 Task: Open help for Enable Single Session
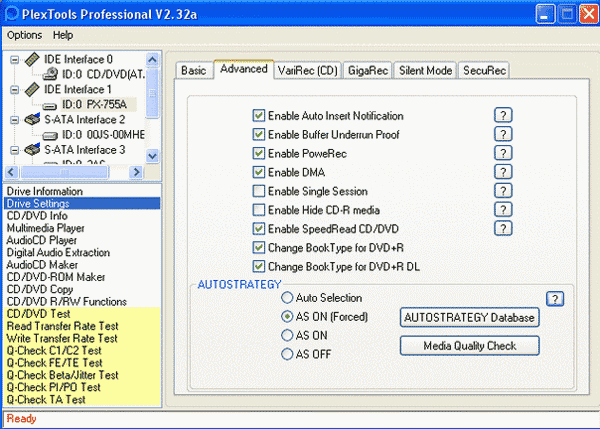click(503, 191)
